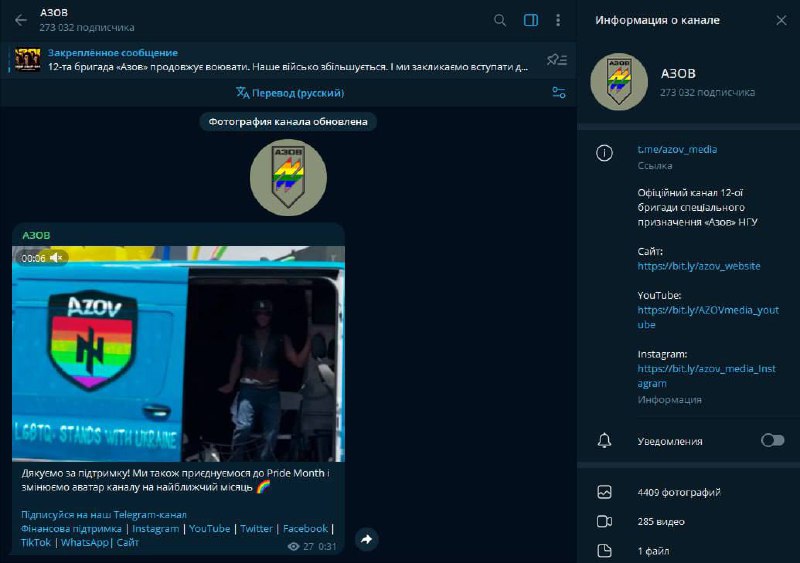
Task: Open the azov_website bit.ly link
Action: pyautogui.click(x=698, y=266)
